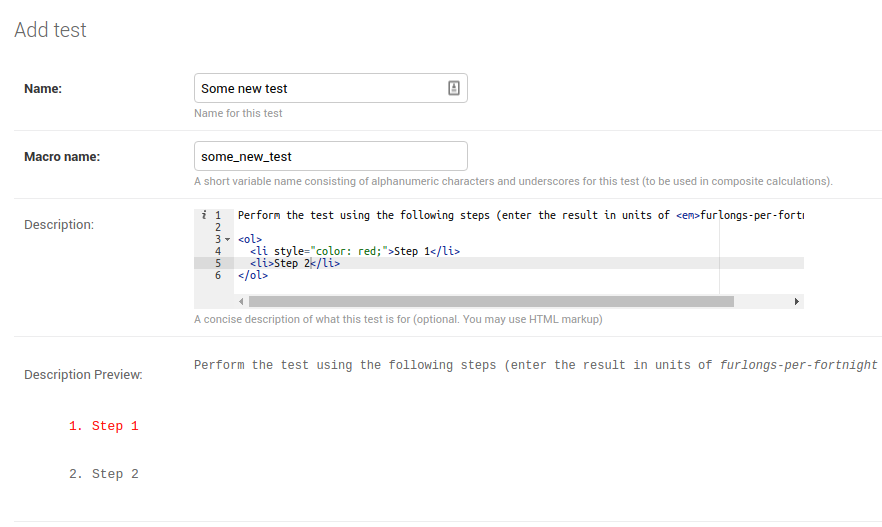Focus the Name input containing 'Some new test'
The image size is (882, 527).
[x=331, y=88]
